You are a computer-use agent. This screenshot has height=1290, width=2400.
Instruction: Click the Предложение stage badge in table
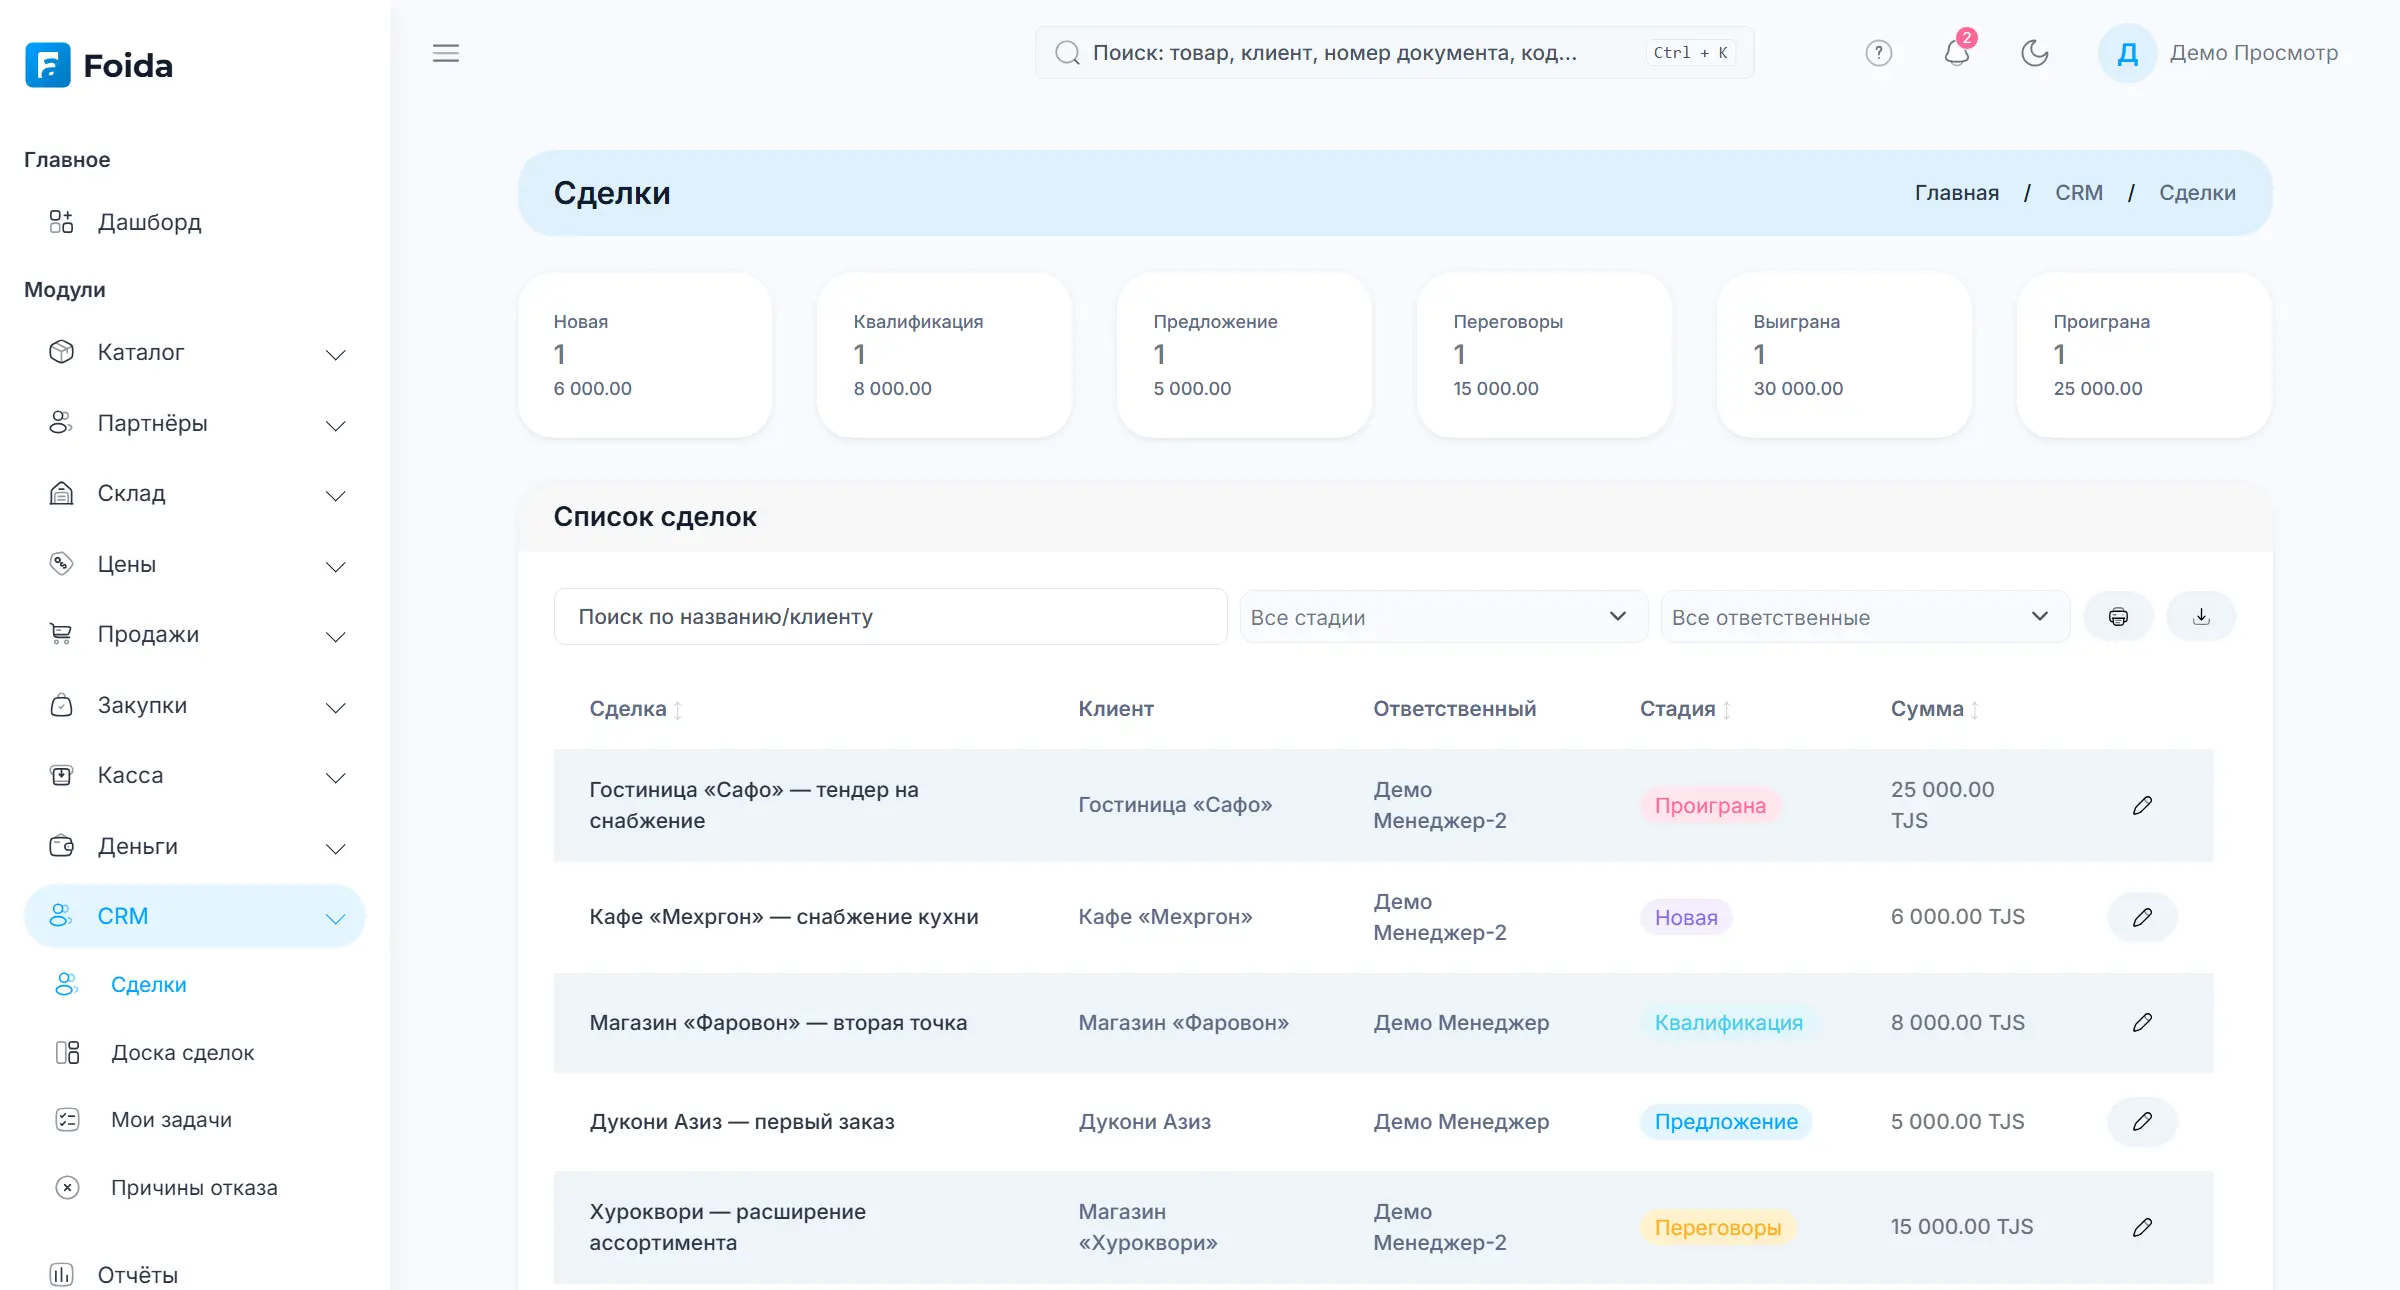1726,1122
